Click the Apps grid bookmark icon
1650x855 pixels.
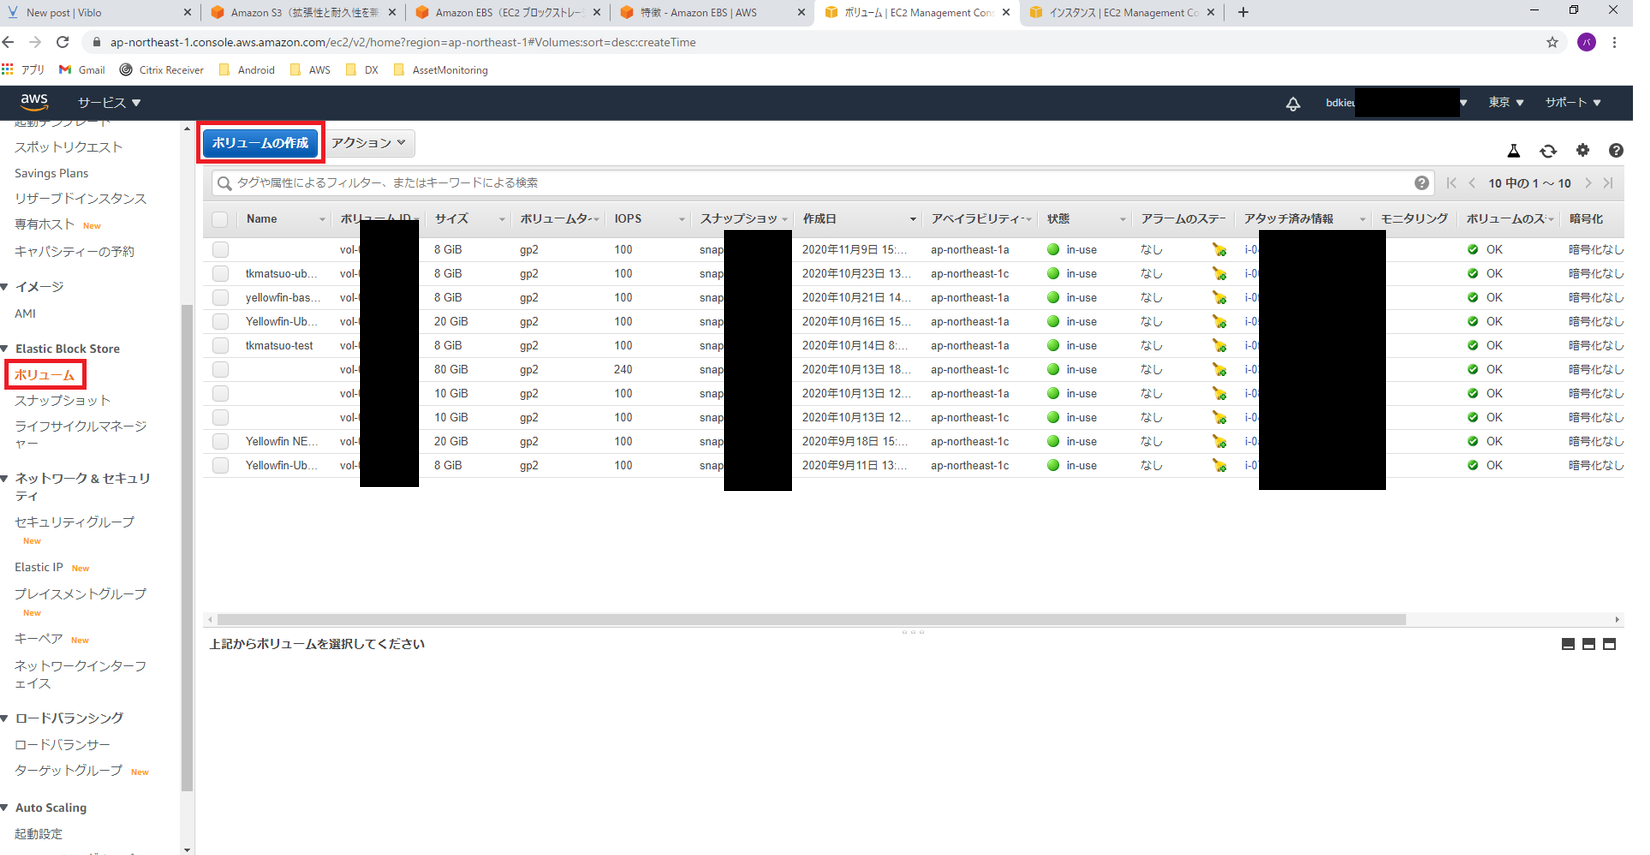point(8,70)
